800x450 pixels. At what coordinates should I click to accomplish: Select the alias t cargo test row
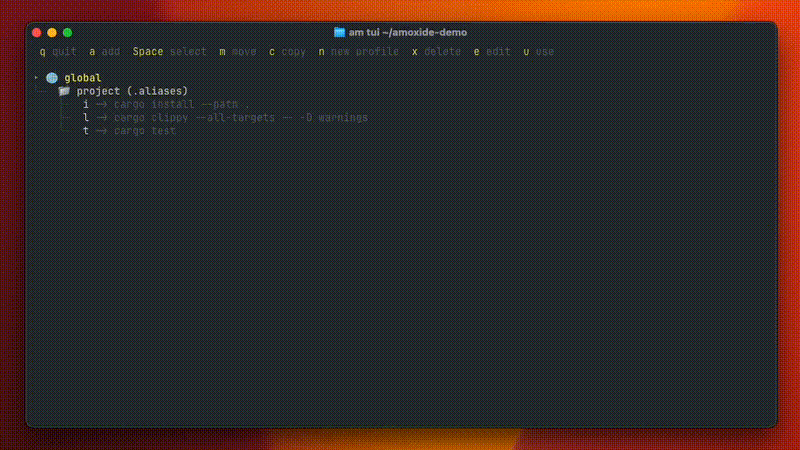(129, 131)
